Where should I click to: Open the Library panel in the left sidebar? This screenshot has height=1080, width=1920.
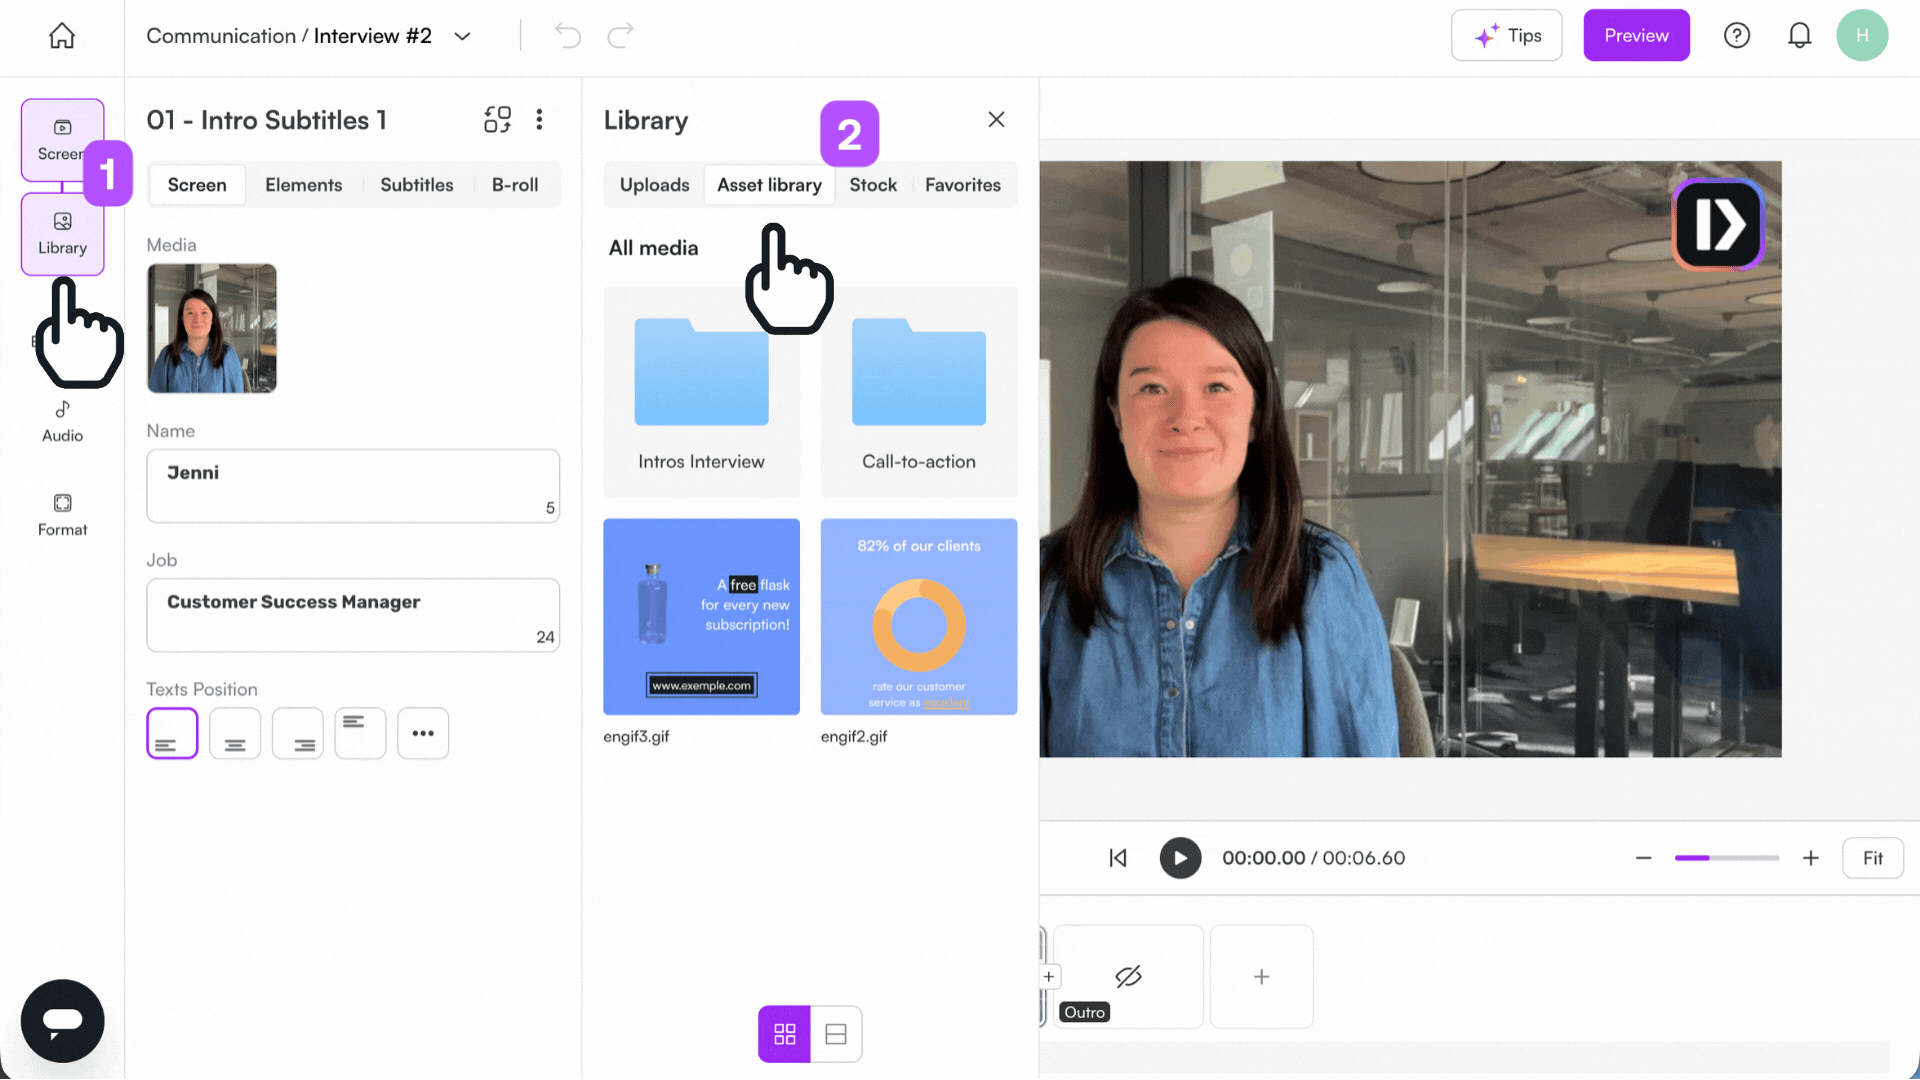coord(62,233)
